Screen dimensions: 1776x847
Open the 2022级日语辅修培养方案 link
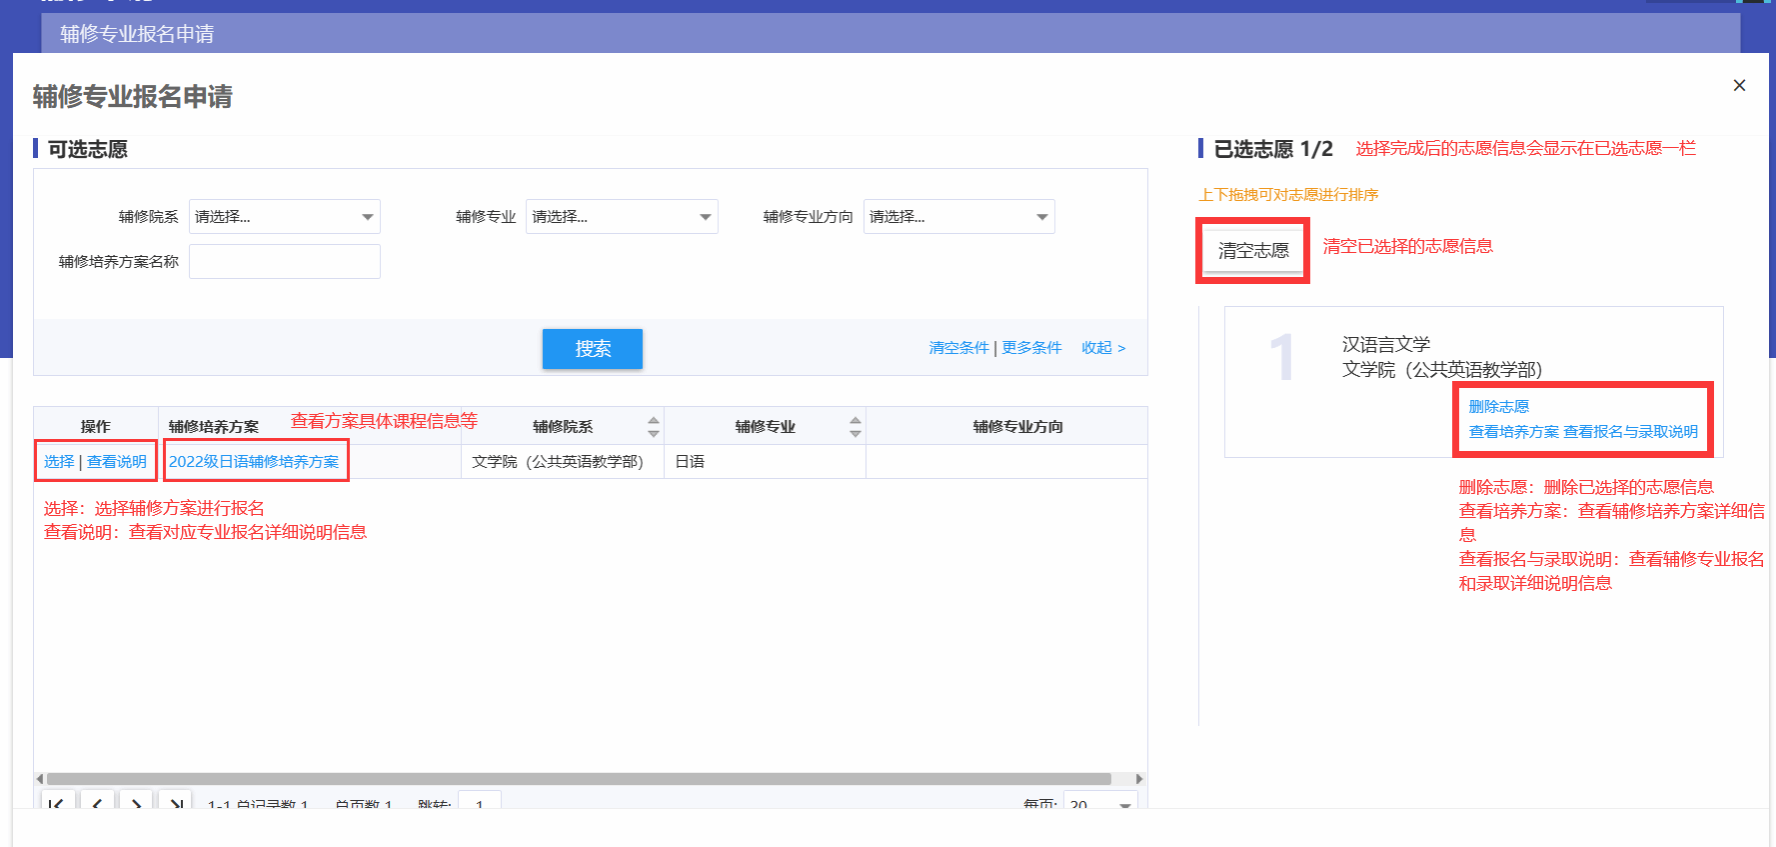pos(254,462)
